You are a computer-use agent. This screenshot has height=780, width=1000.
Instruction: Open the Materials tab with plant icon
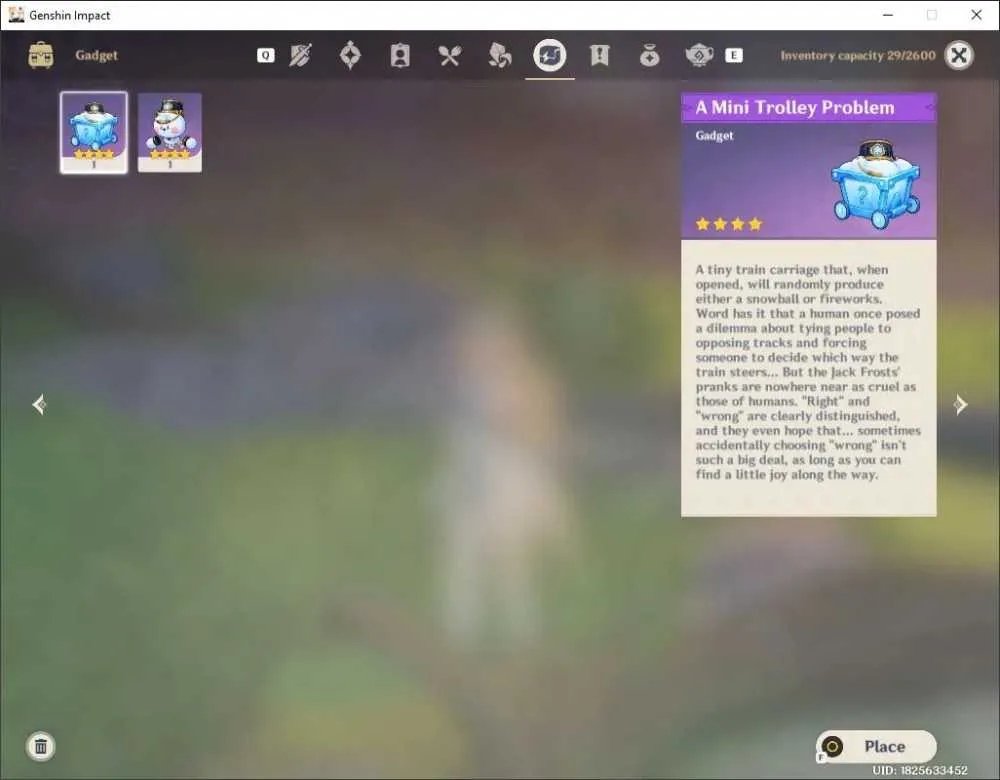pyautogui.click(x=499, y=55)
